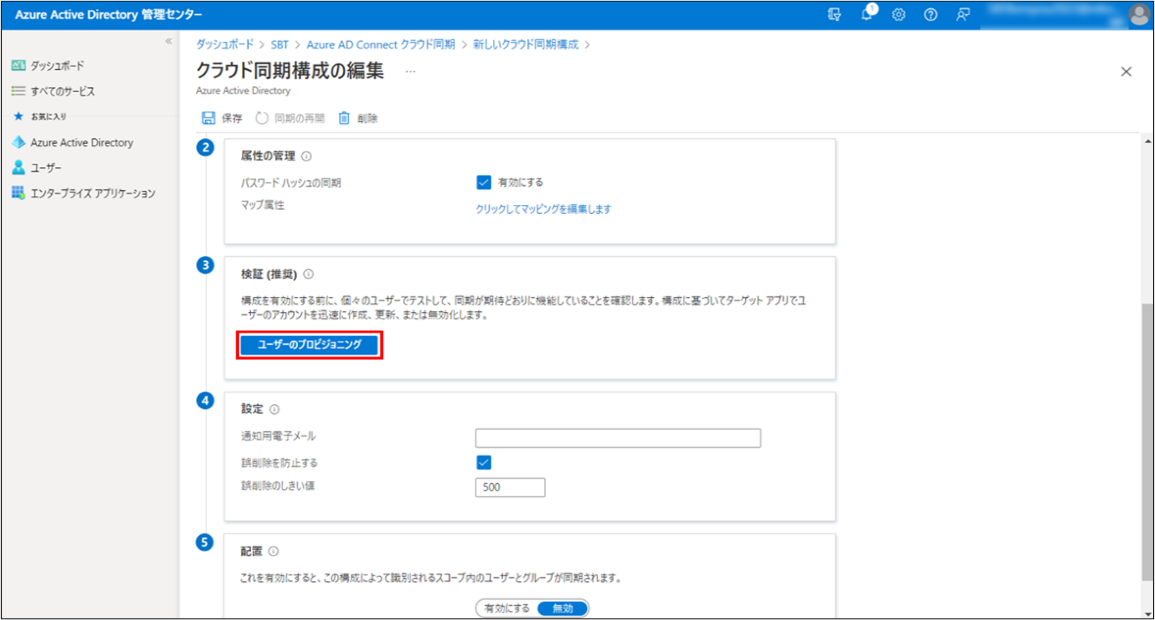Click the vertical scrollbar thumb

(x=1148, y=442)
